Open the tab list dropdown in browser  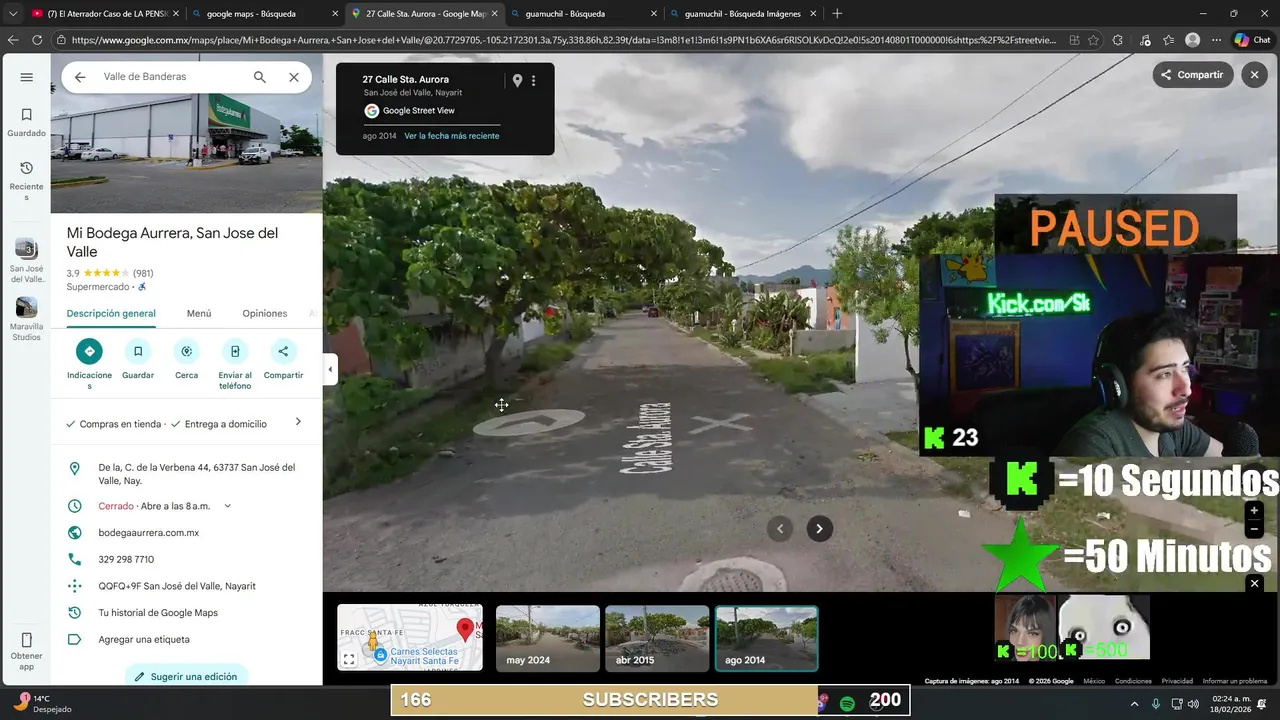tap(13, 14)
